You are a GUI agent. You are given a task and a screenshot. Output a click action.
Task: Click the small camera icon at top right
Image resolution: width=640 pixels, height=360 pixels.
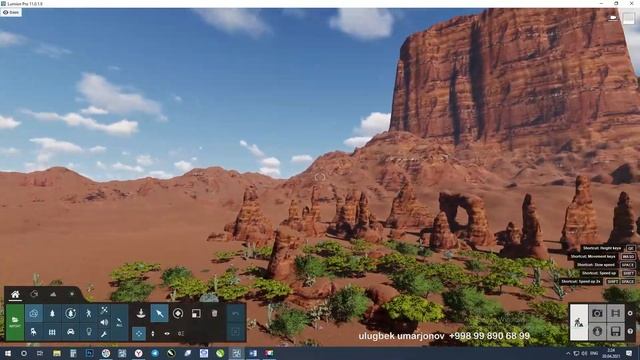613,18
